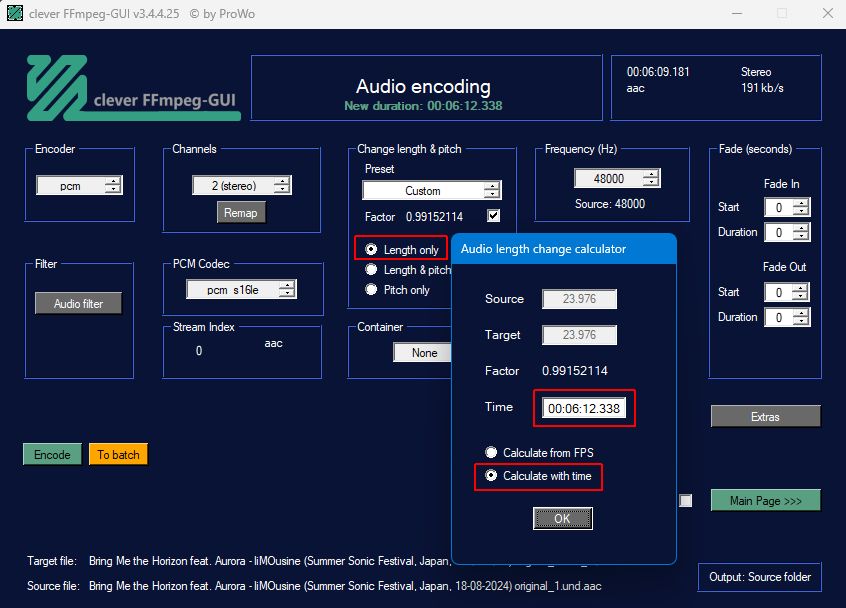Open the Channels 2 (stereo) selector

pyautogui.click(x=242, y=186)
